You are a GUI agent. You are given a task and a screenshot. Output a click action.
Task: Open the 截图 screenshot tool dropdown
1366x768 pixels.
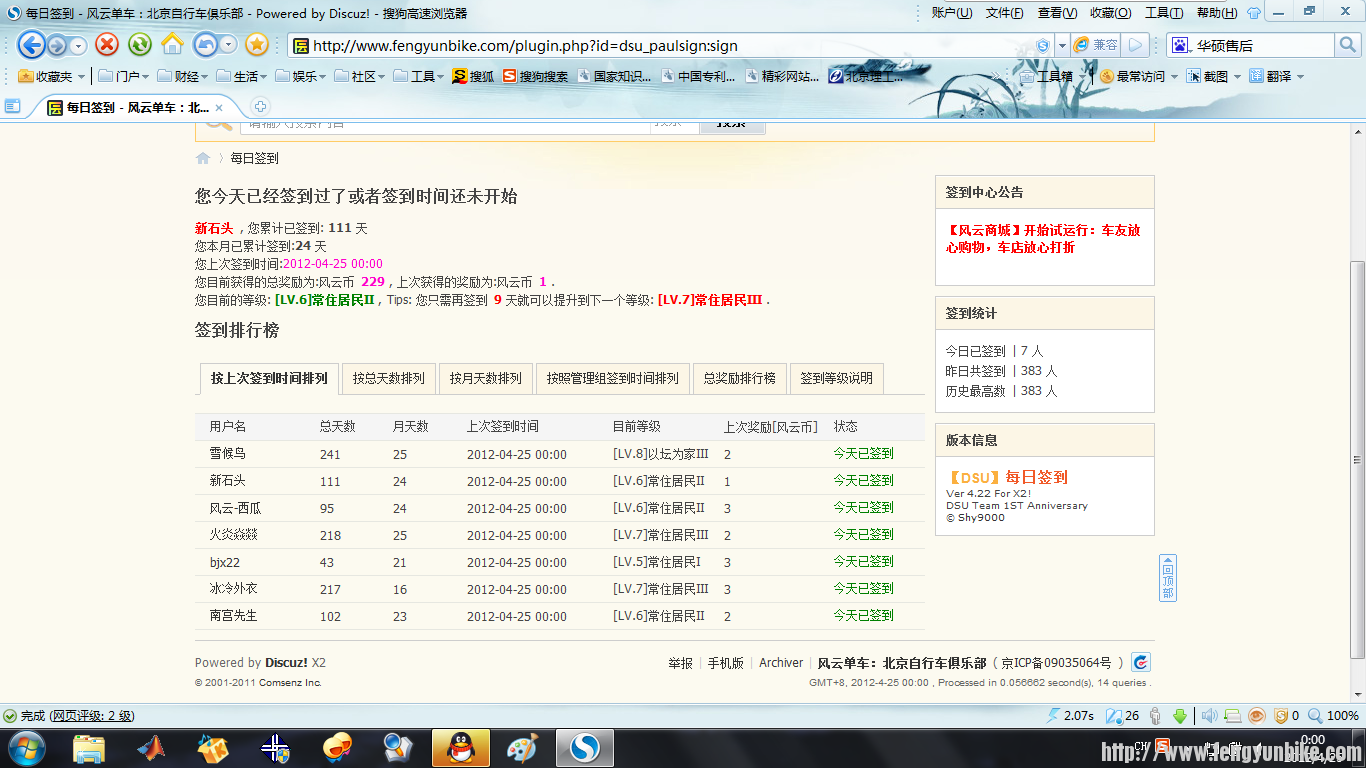1214,76
